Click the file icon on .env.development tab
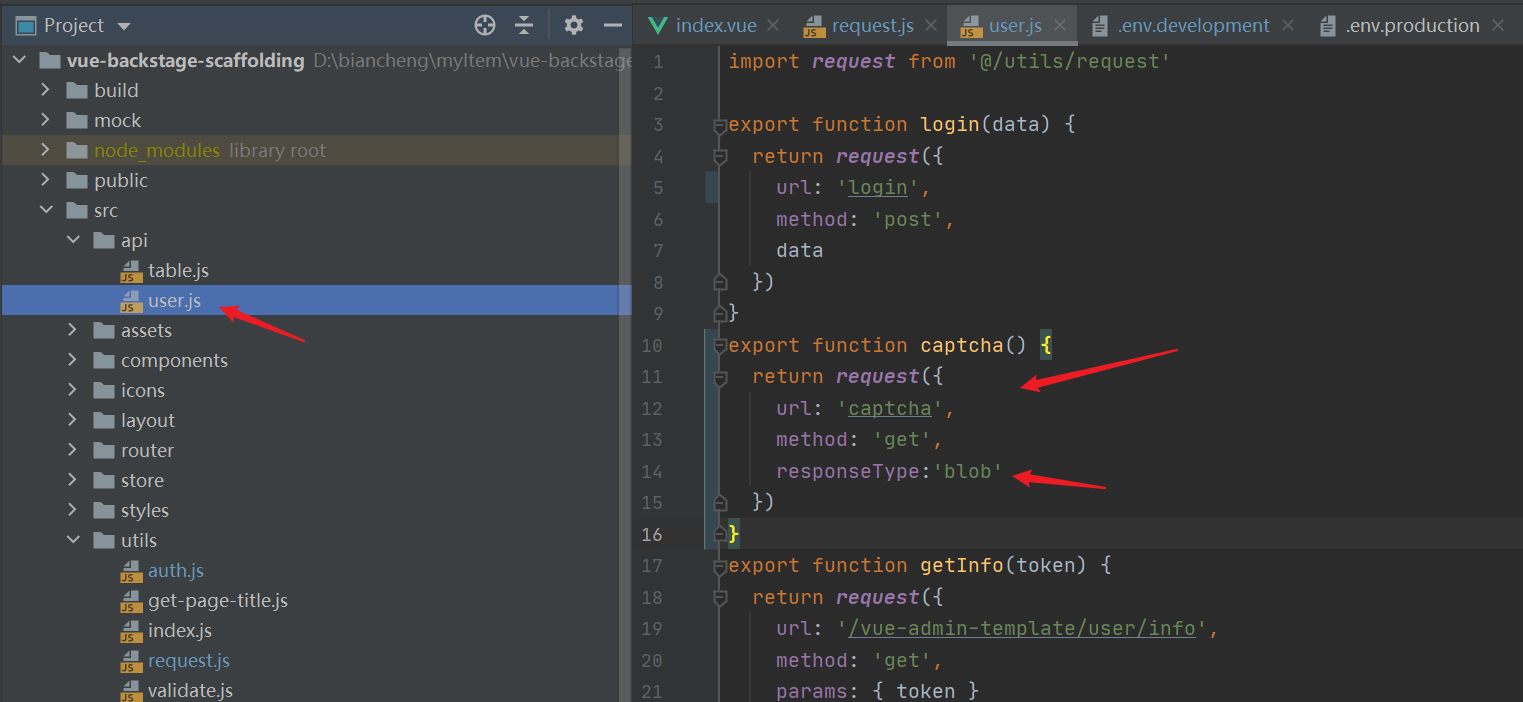Viewport: 1523px width, 702px height. tap(1100, 26)
